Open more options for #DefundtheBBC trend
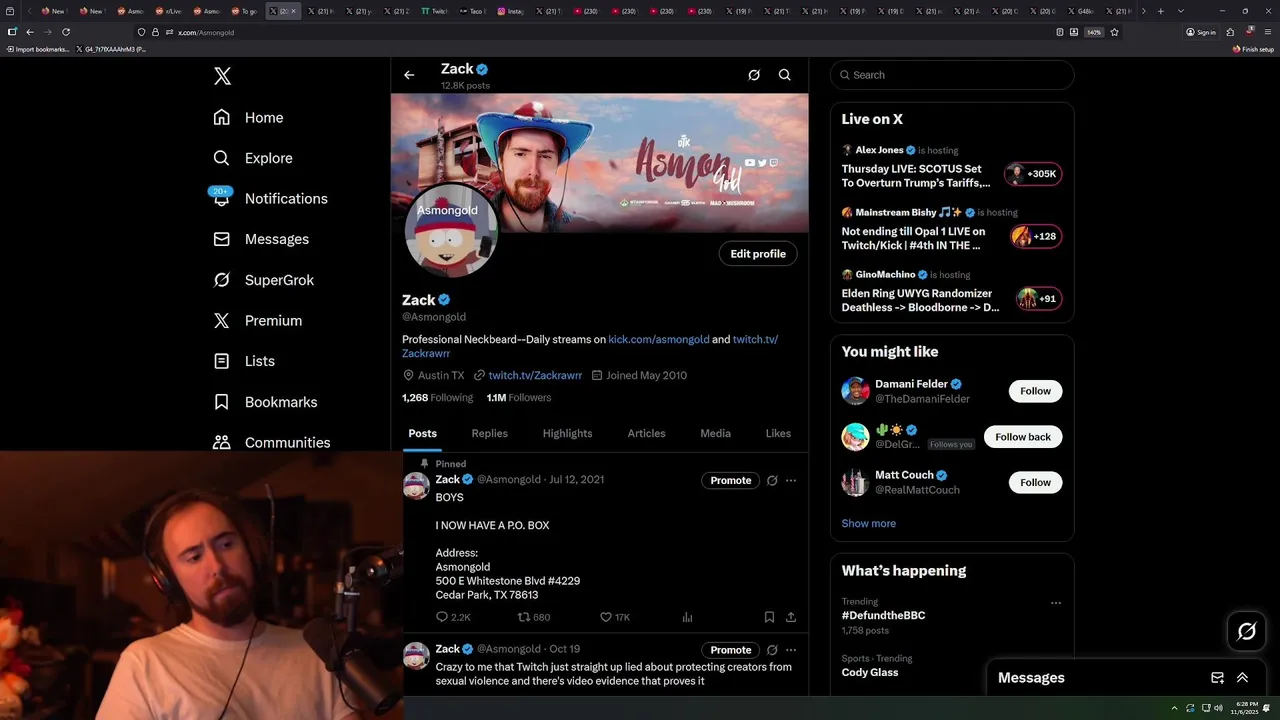Viewport: 1280px width, 720px height. [x=1055, y=603]
